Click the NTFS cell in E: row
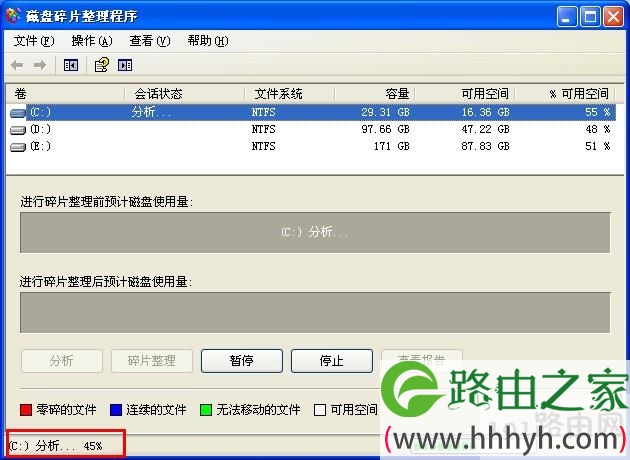 pos(264,146)
